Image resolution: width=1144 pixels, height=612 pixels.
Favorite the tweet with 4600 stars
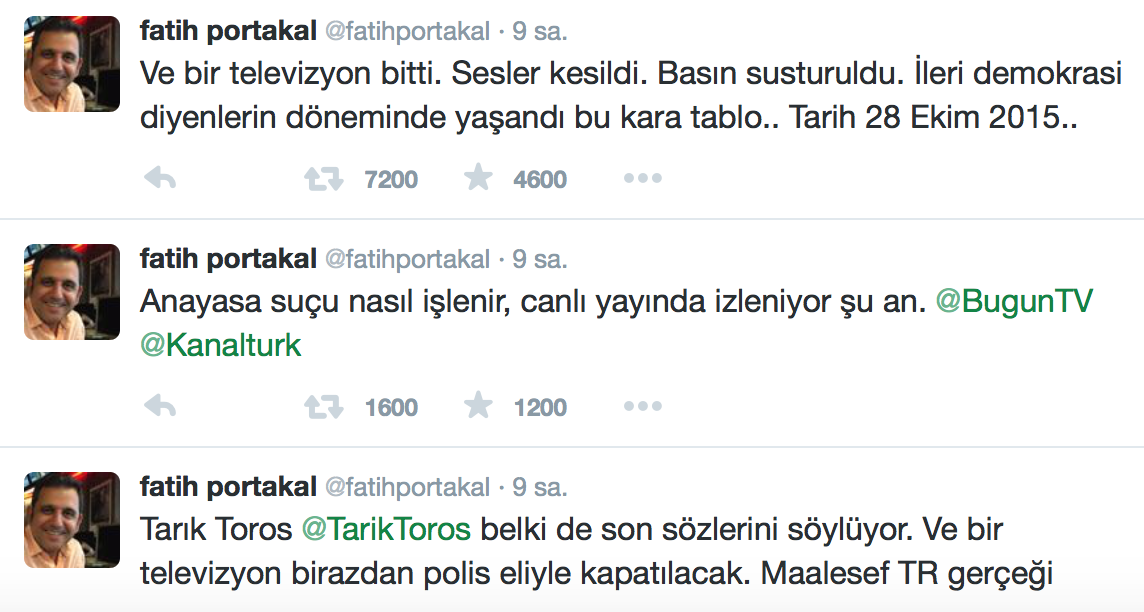tap(479, 179)
